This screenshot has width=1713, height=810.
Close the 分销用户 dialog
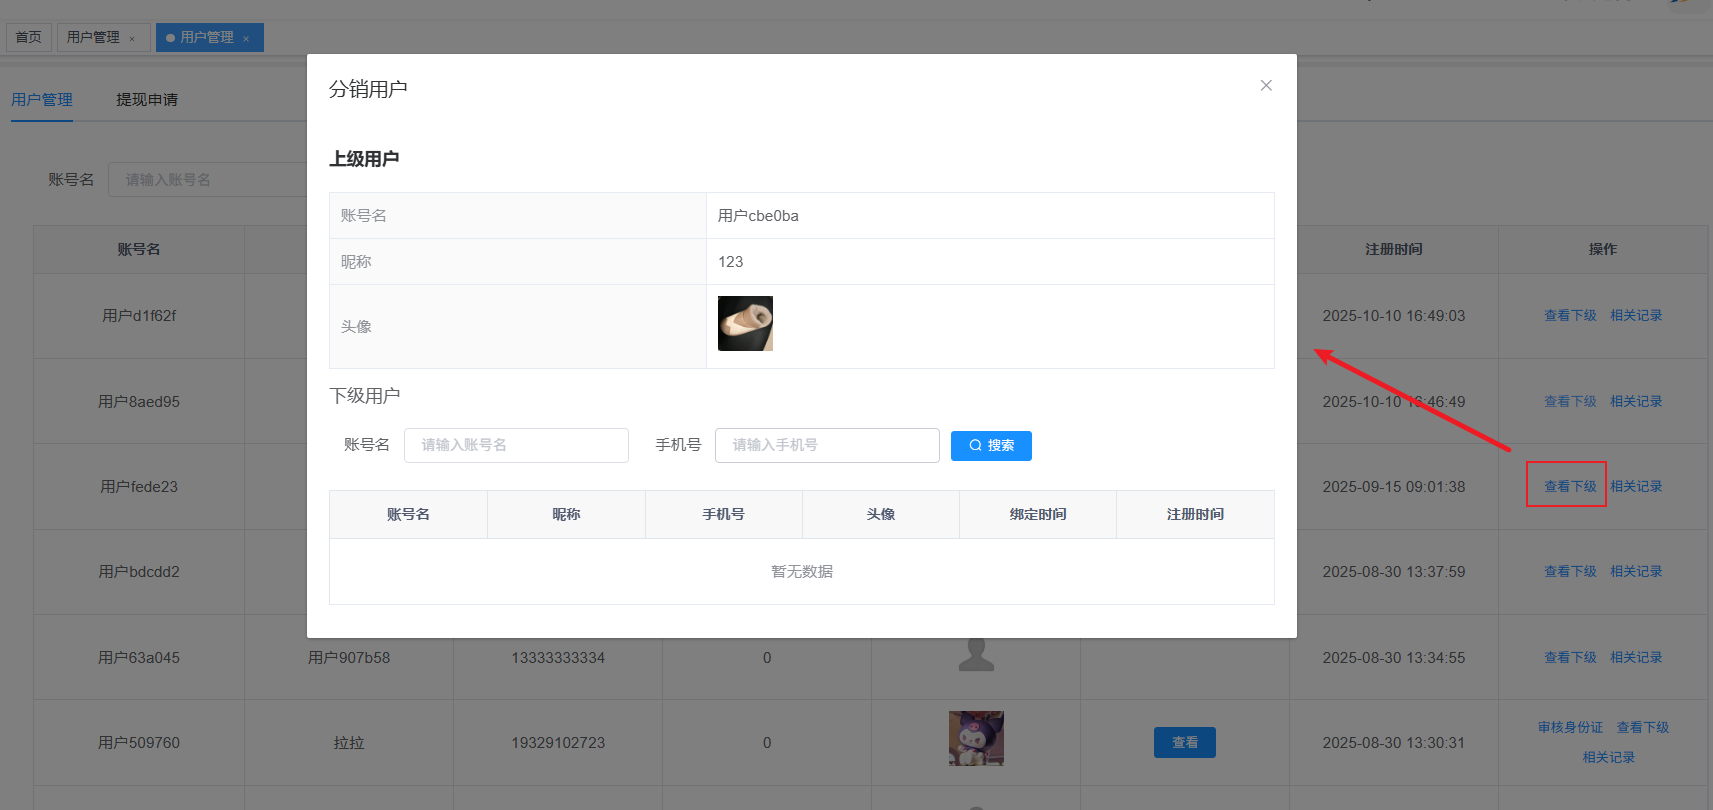[1266, 86]
